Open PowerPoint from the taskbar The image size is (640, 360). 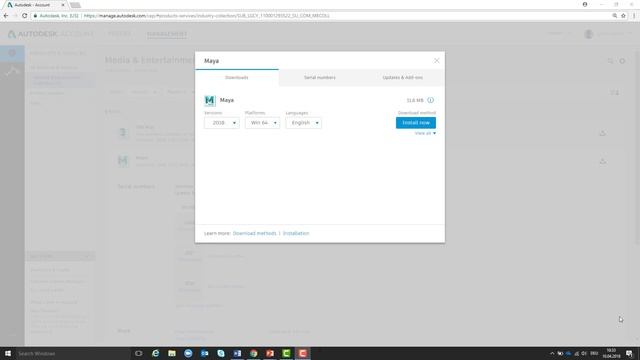[x=270, y=353]
